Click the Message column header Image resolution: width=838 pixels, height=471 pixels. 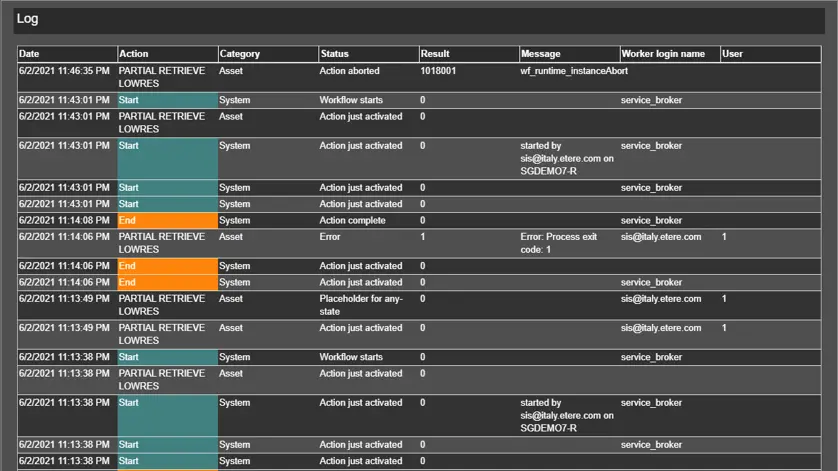click(541, 54)
